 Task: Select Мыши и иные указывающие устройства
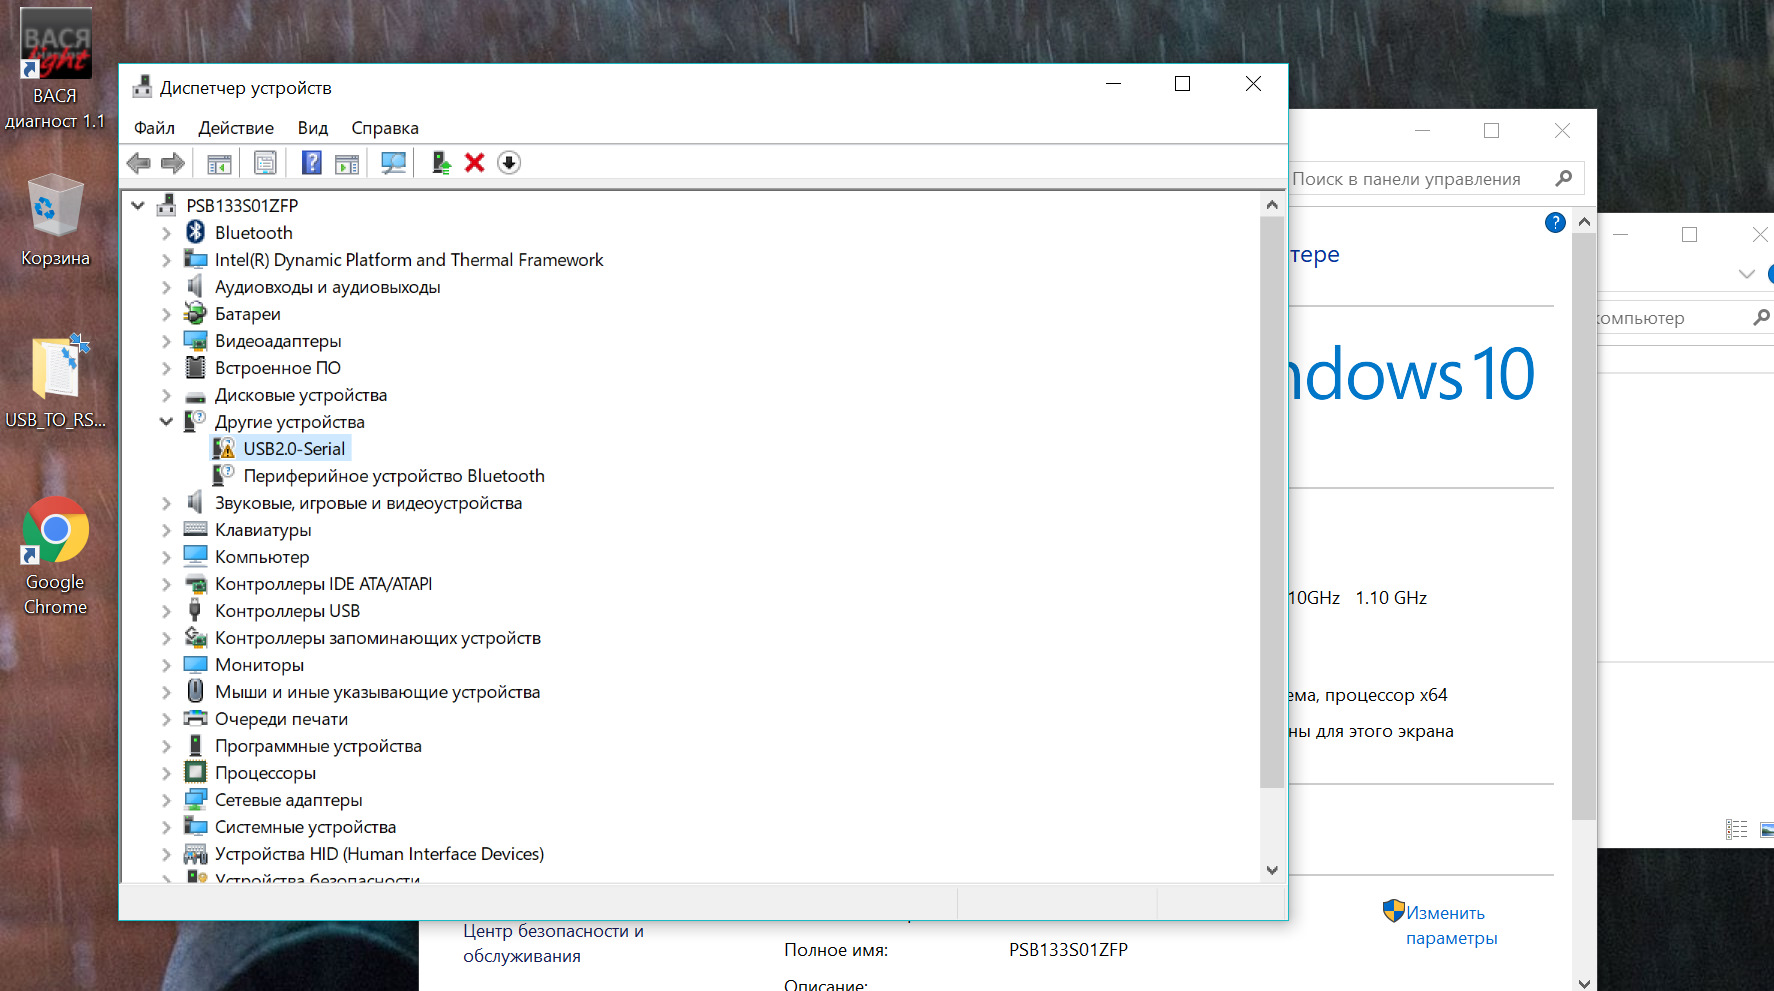pos(377,692)
